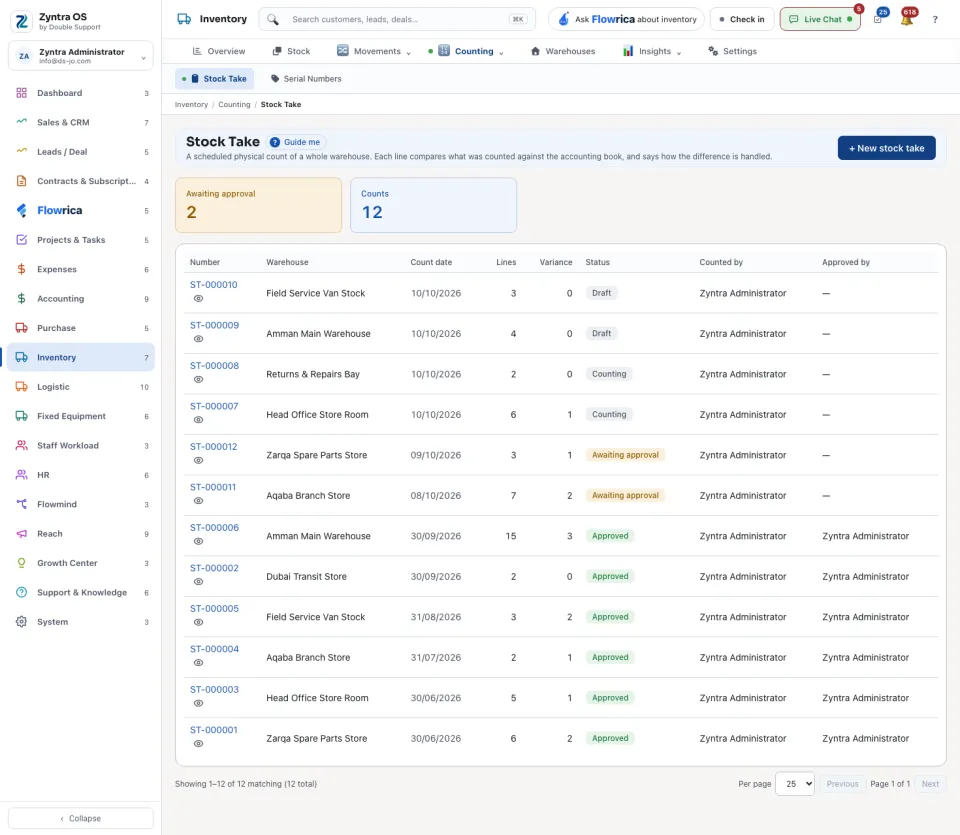Image resolution: width=960 pixels, height=835 pixels.
Task: Click the Projects & Tasks checkbox icon
Action: pos(21,239)
